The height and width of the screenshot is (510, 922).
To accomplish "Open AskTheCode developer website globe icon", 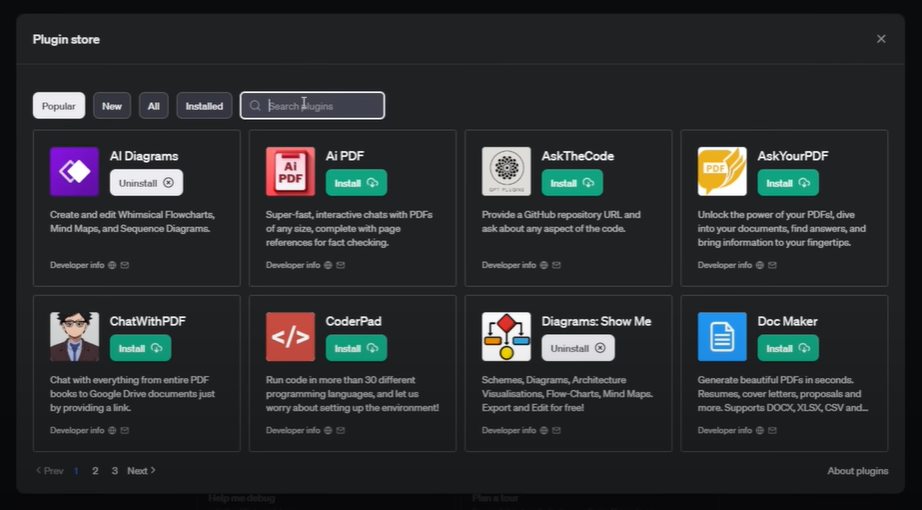I will [x=543, y=265].
